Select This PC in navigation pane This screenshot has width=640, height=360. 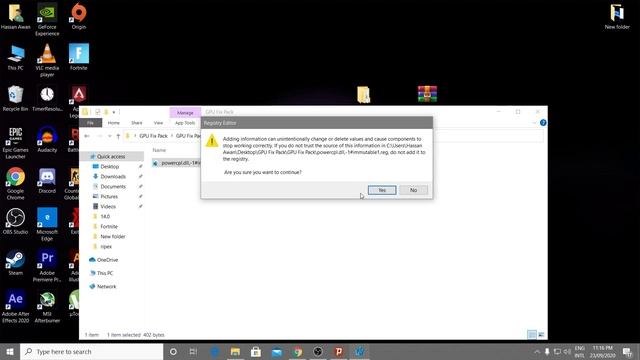click(104, 273)
